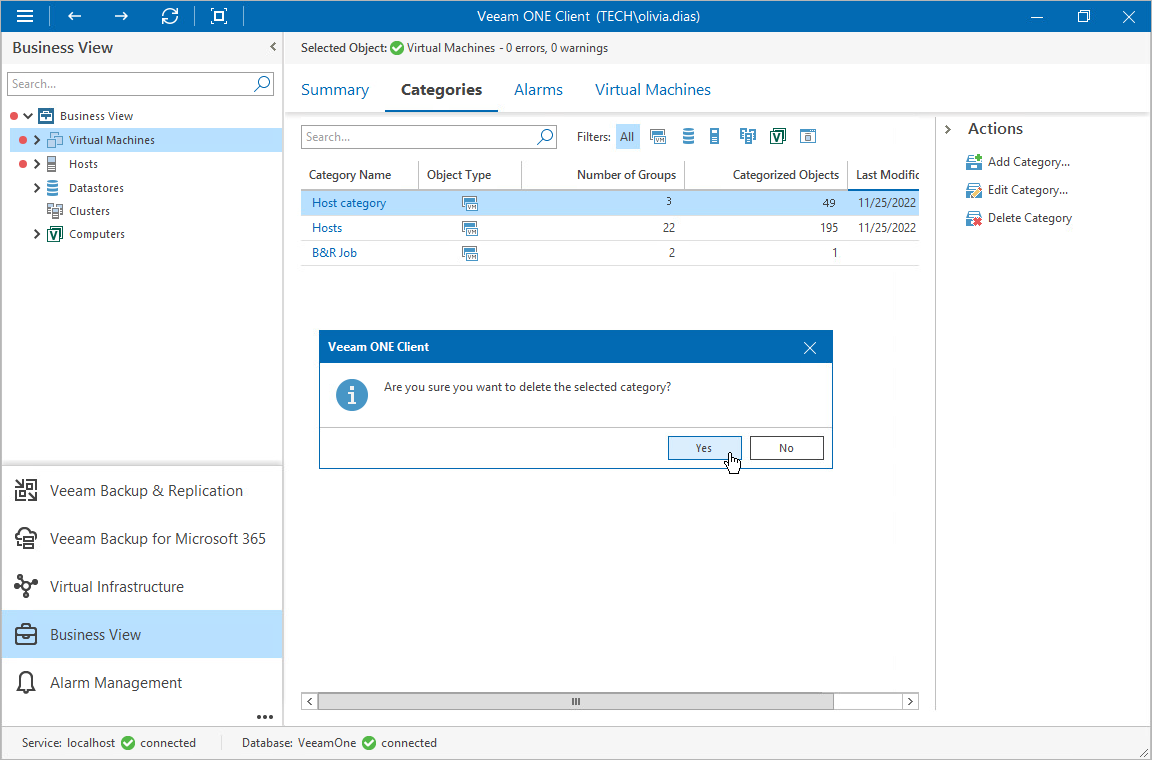Toggle full screen mode icon

pos(218,16)
